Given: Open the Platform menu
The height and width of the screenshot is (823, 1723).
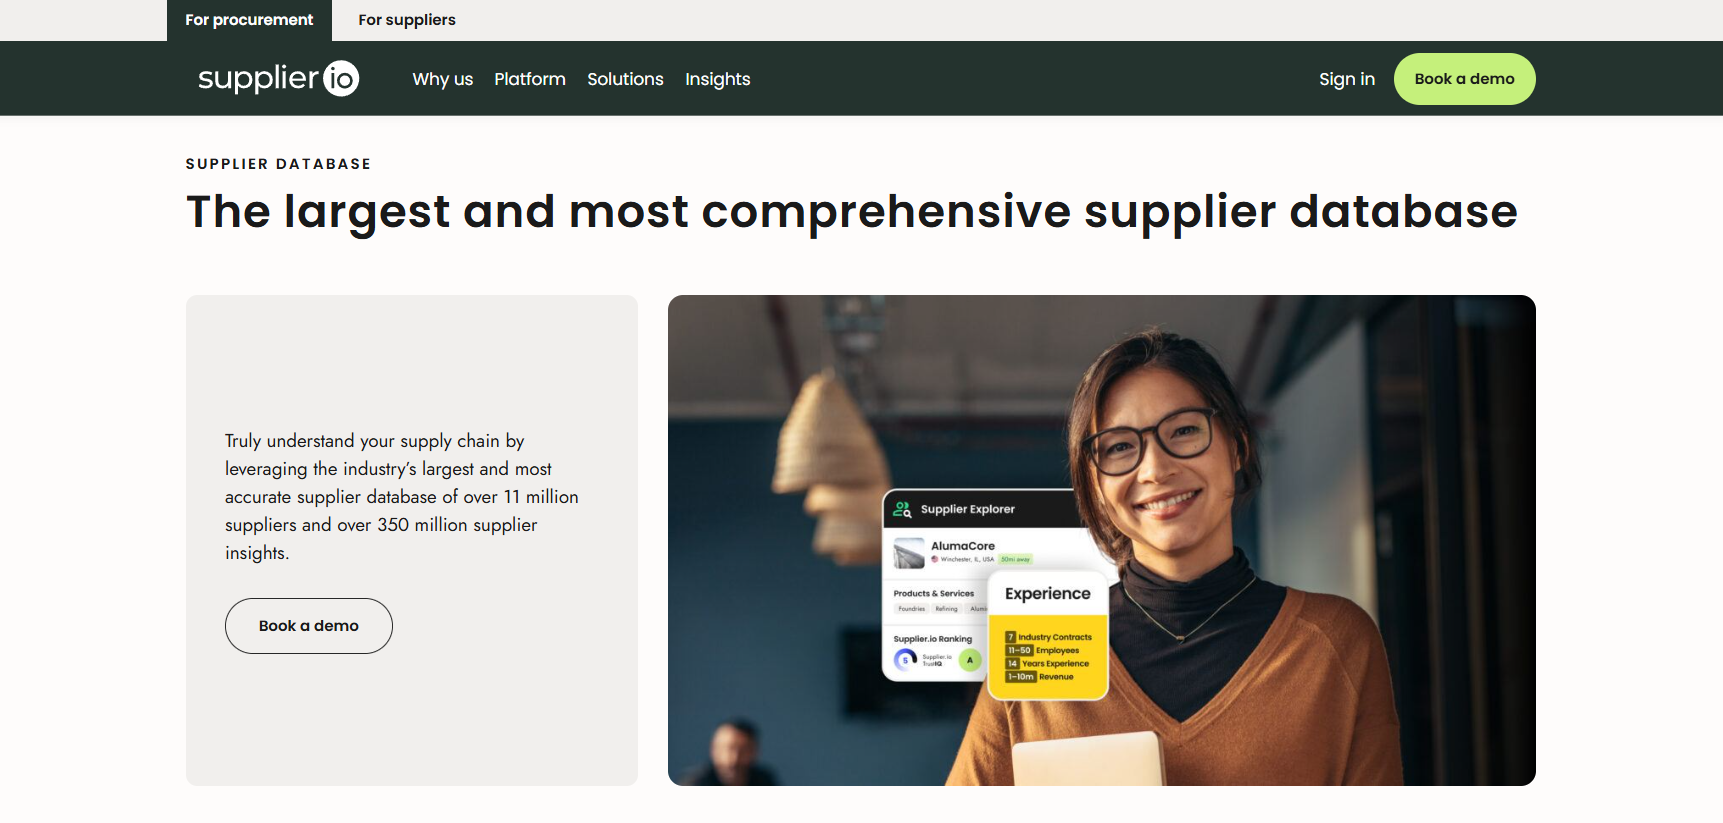Looking at the screenshot, I should (x=530, y=79).
